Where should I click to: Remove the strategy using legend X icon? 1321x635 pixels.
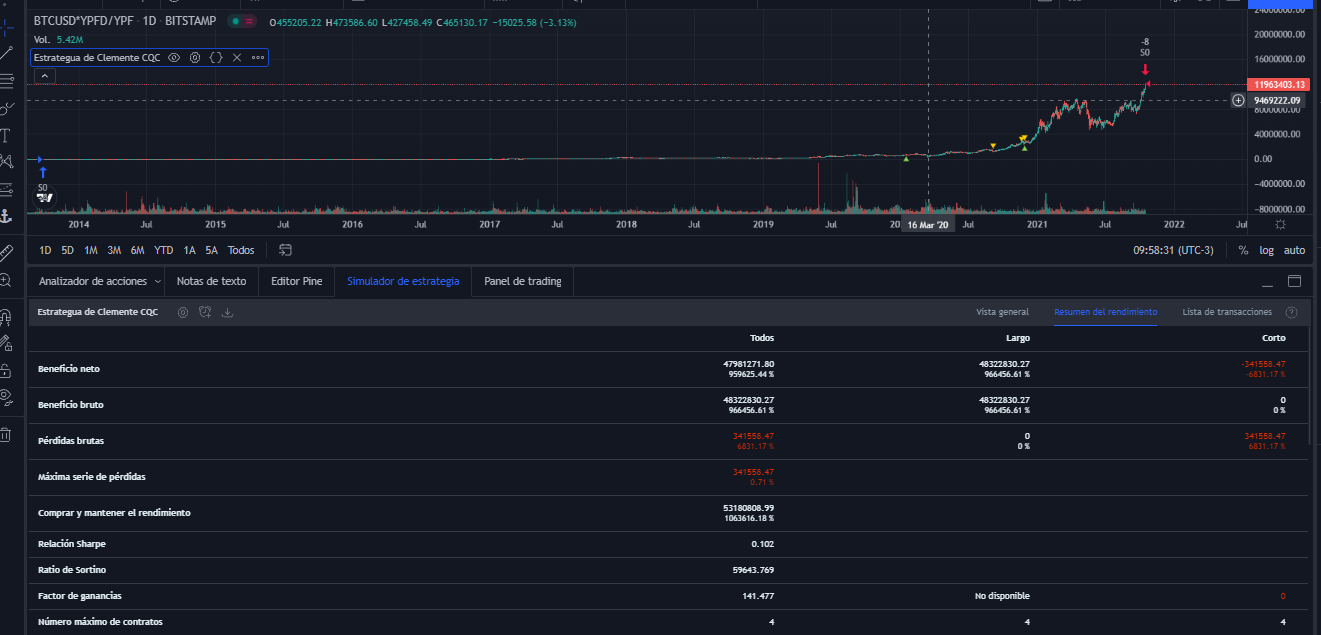click(237, 58)
